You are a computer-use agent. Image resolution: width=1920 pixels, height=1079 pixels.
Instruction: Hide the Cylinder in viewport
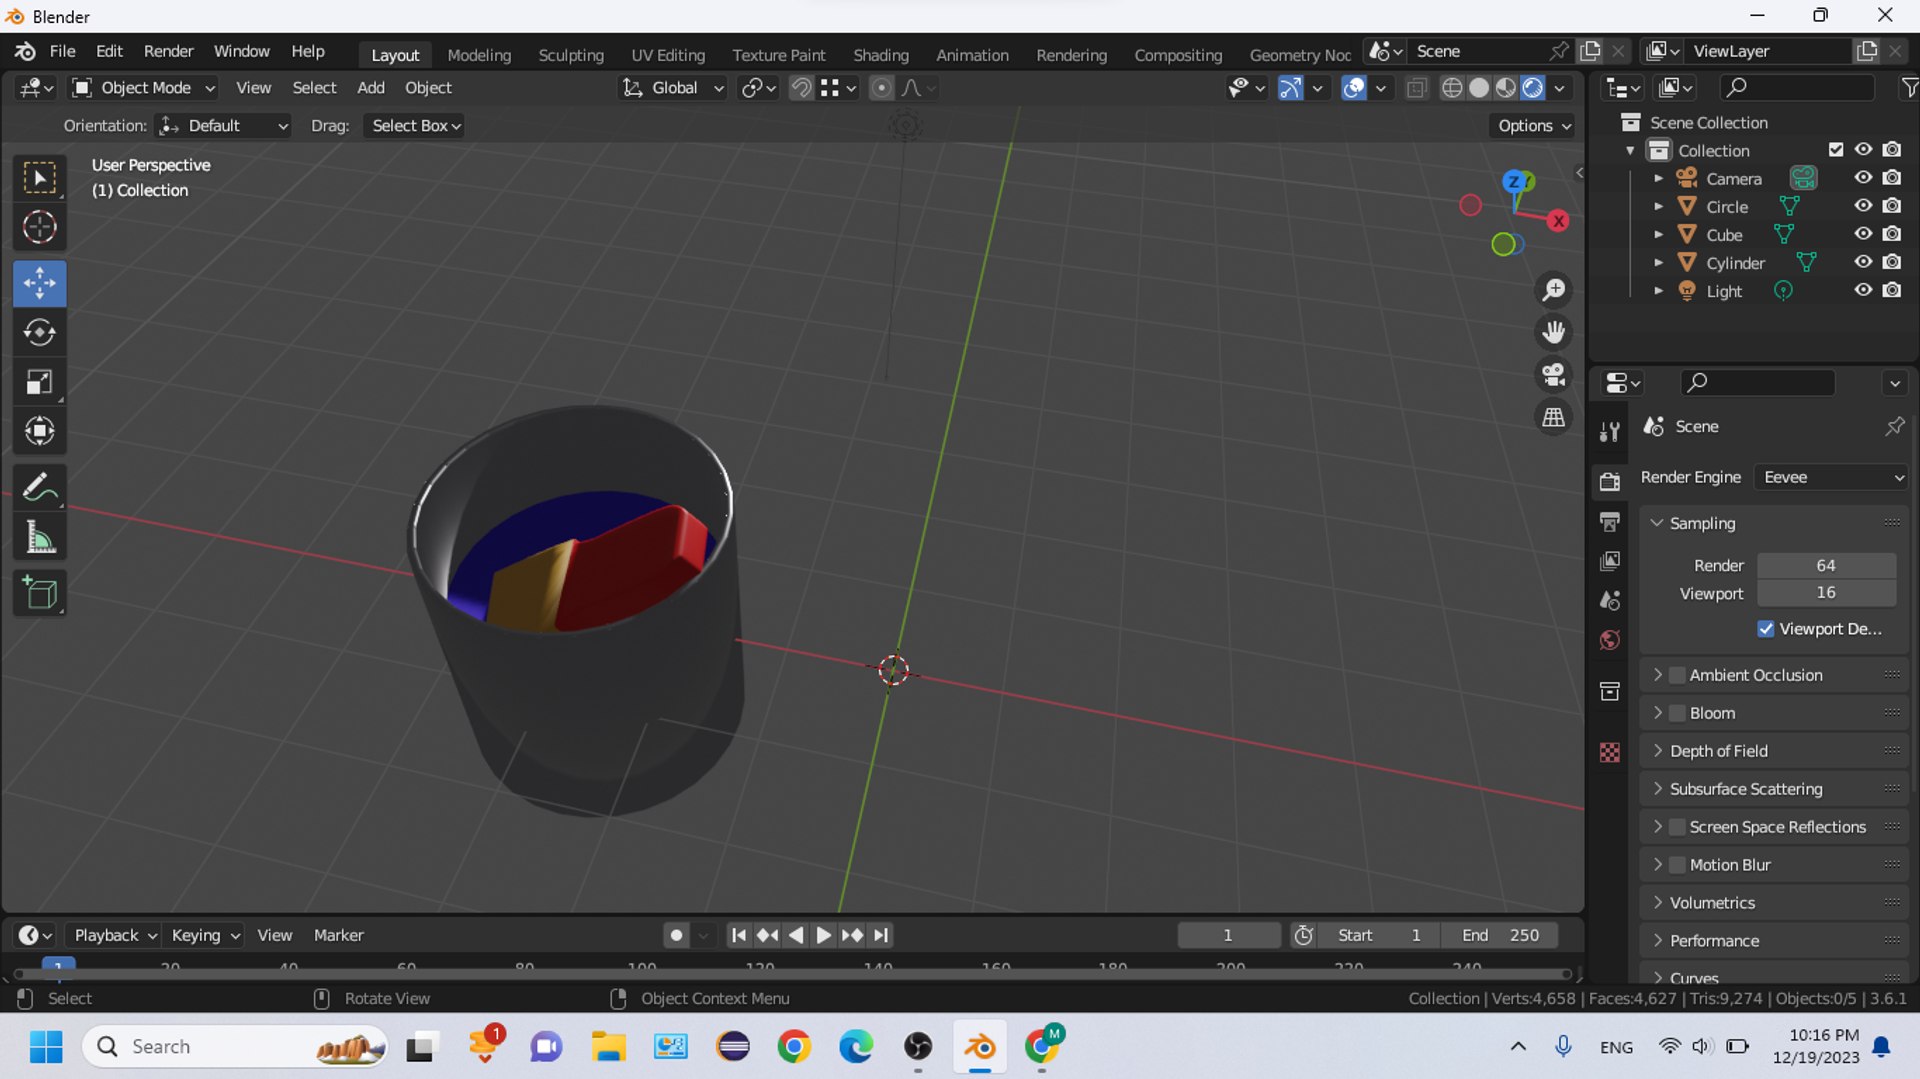pos(1863,262)
